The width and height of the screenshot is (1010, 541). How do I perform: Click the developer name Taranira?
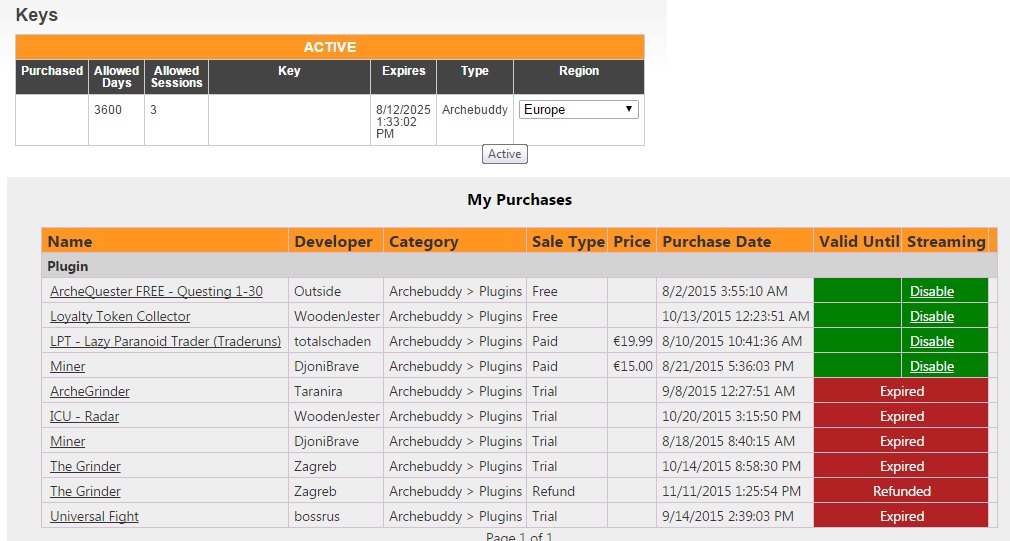point(318,392)
